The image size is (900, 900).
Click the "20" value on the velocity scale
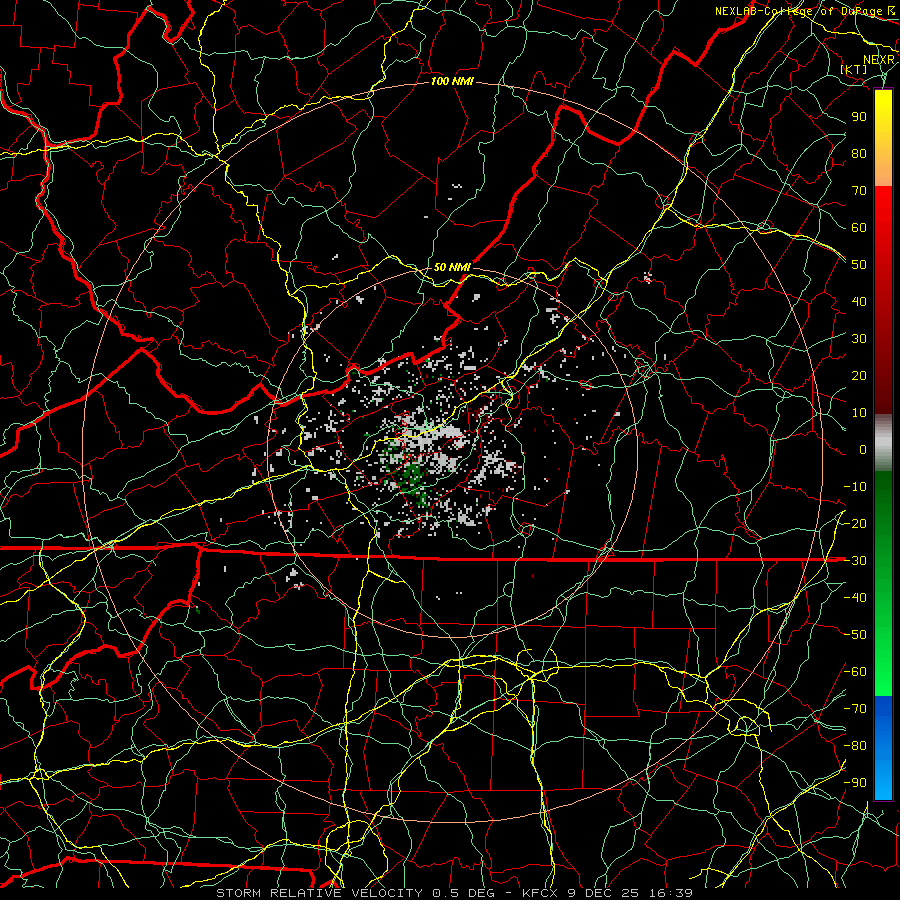coord(859,375)
